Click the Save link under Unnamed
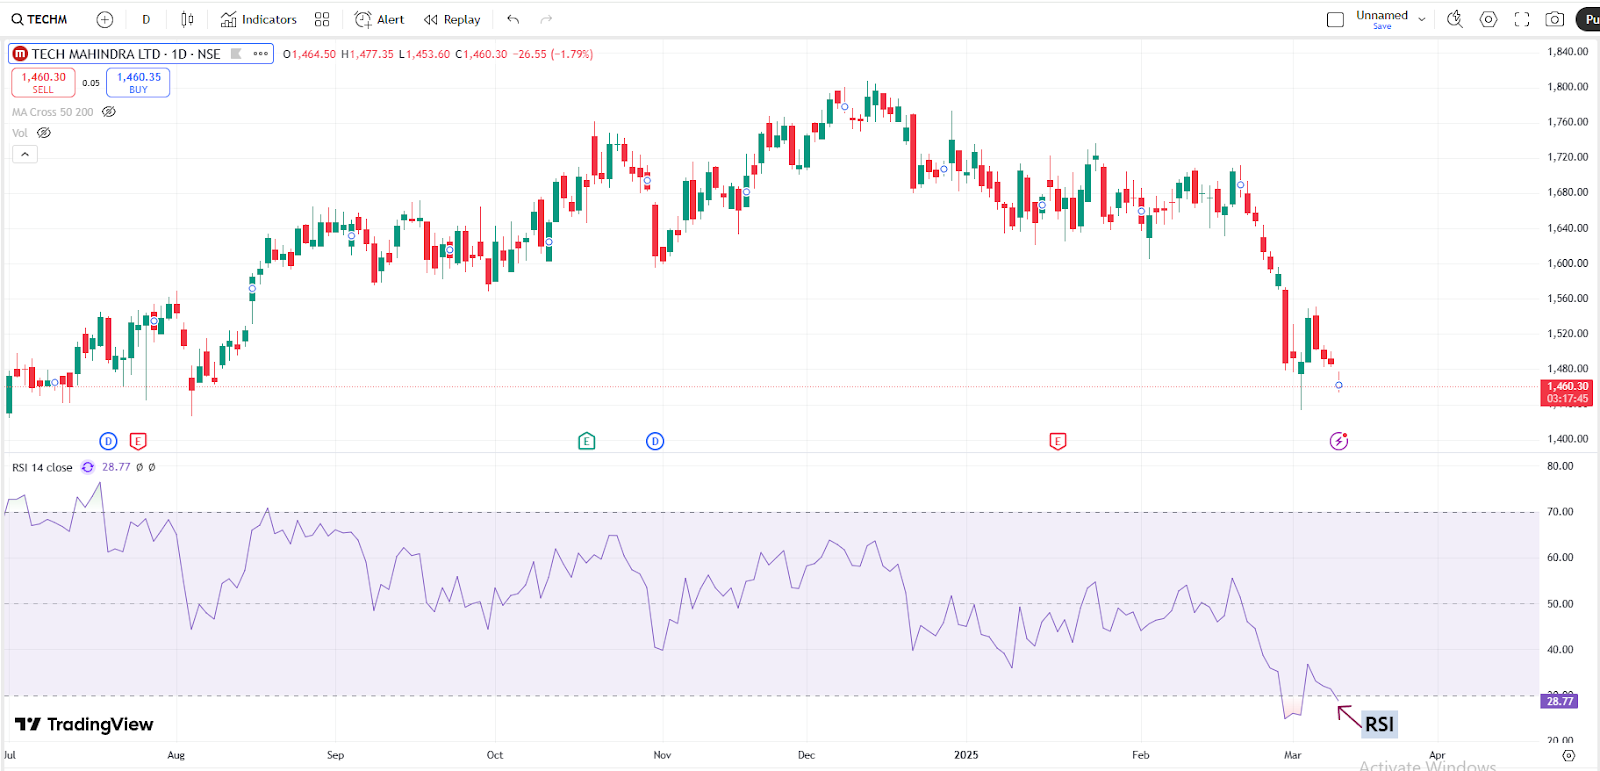Viewport: 1600px width, 771px height. pyautogui.click(x=1382, y=27)
